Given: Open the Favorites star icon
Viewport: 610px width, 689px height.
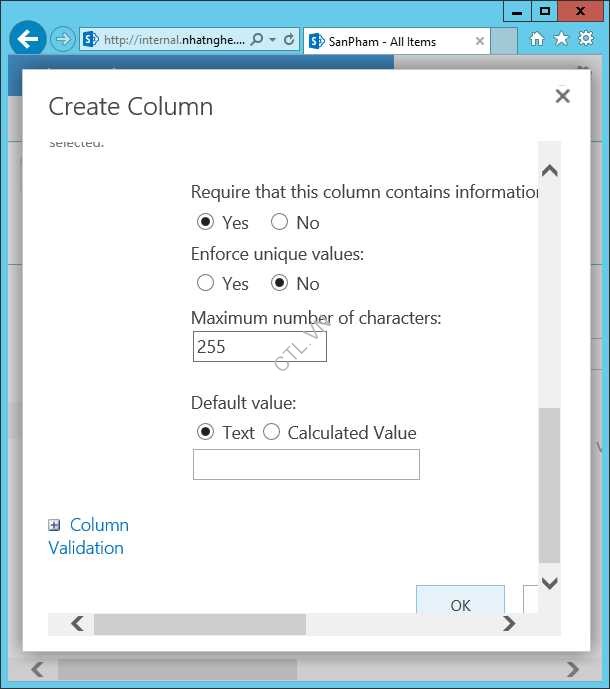Looking at the screenshot, I should tap(561, 39).
